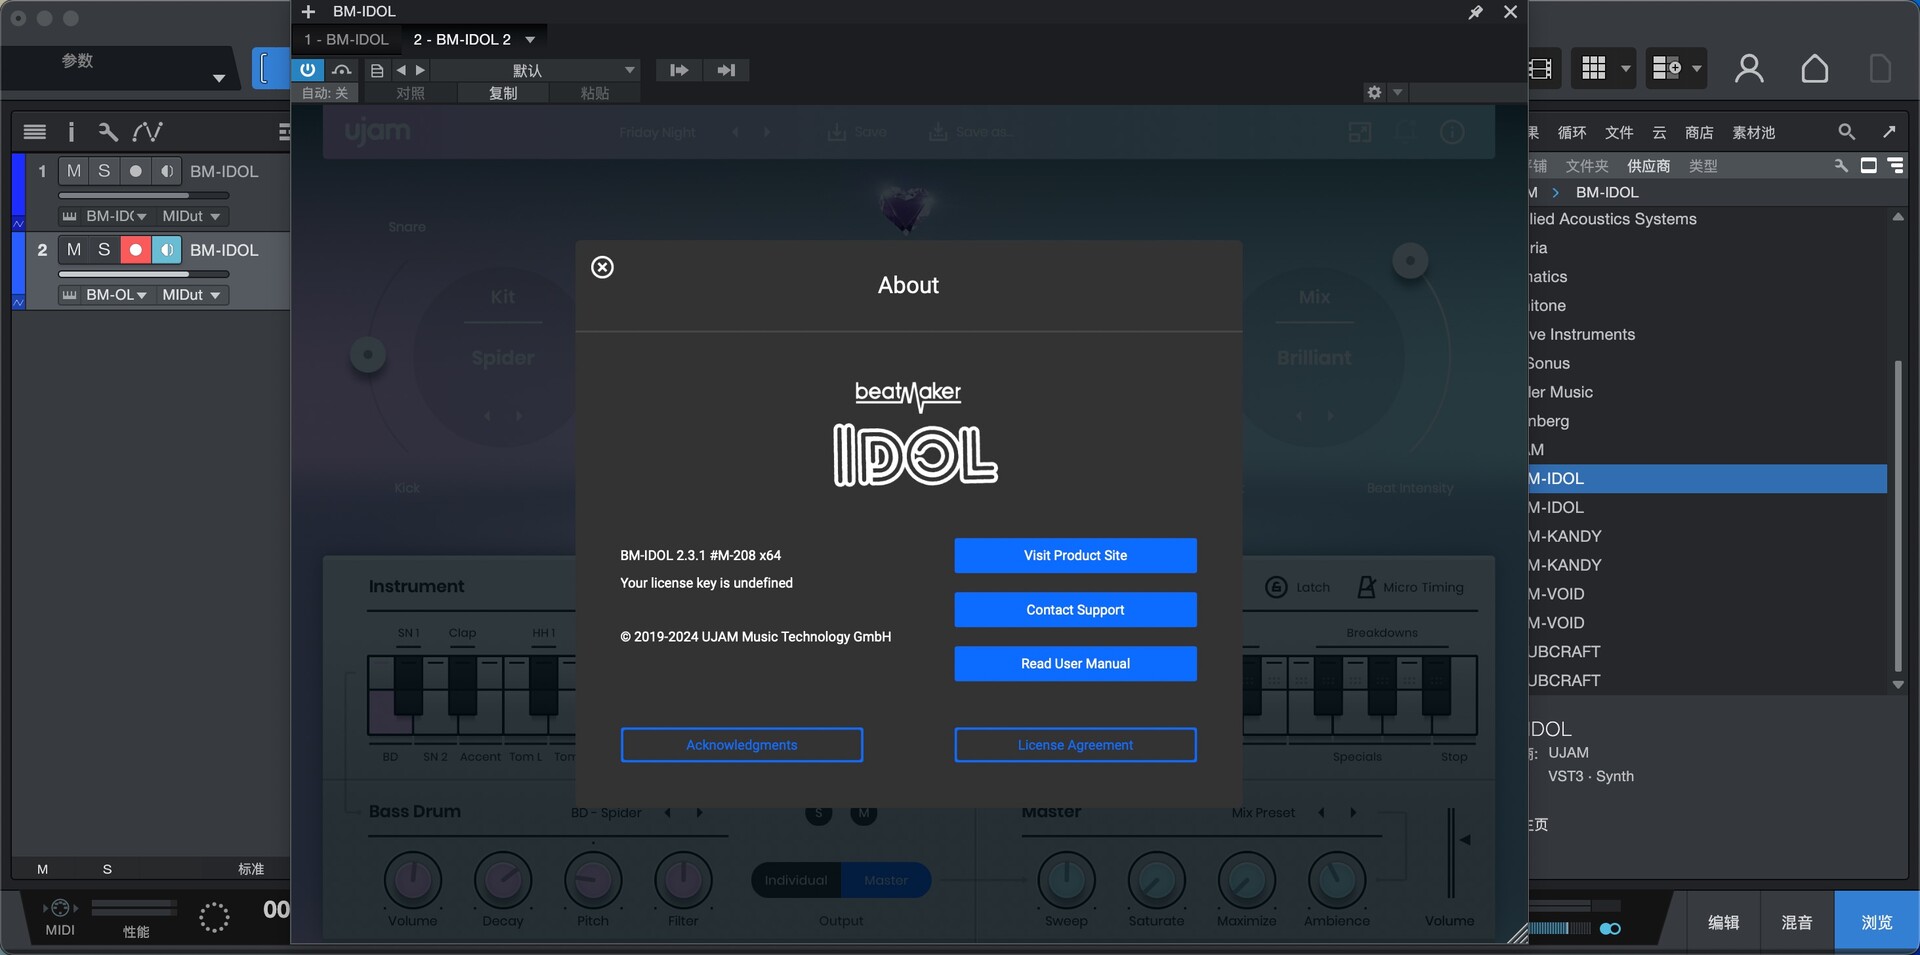Image resolution: width=1920 pixels, height=955 pixels.
Task: Click the Visit Product Site button
Action: 1075,556
